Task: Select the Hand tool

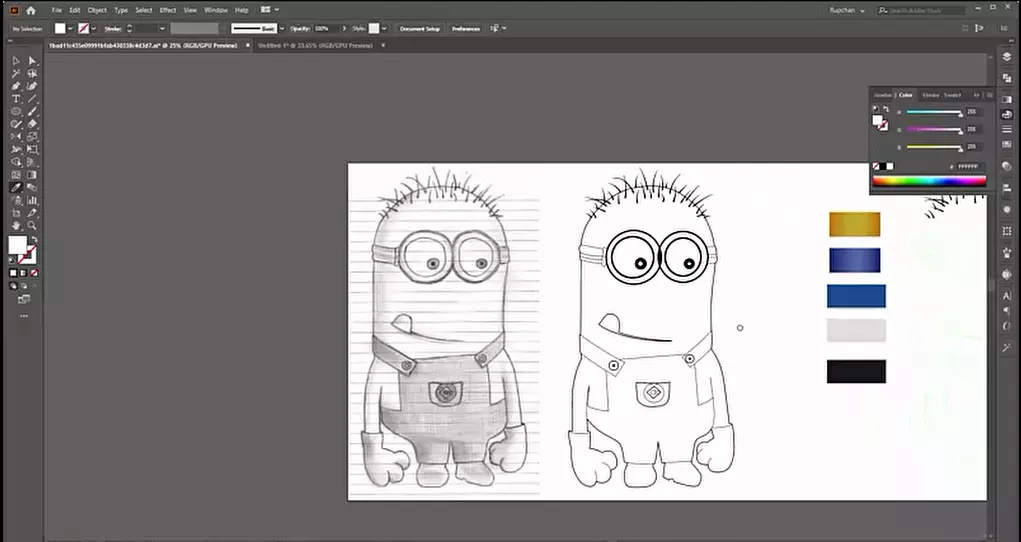Action: [16, 225]
